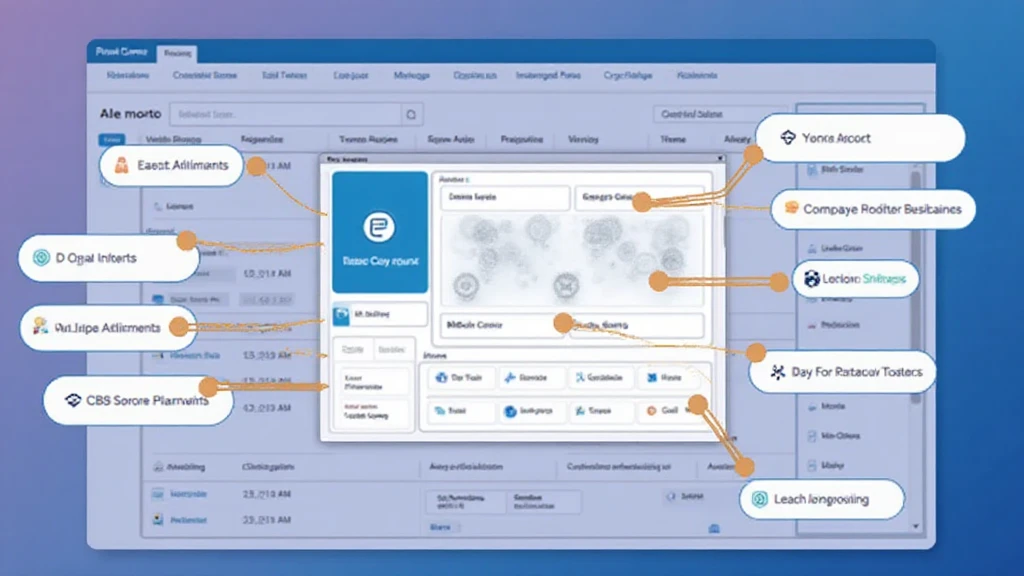
Task: Click the orange Eaect Adiiments icon
Action: [121, 166]
